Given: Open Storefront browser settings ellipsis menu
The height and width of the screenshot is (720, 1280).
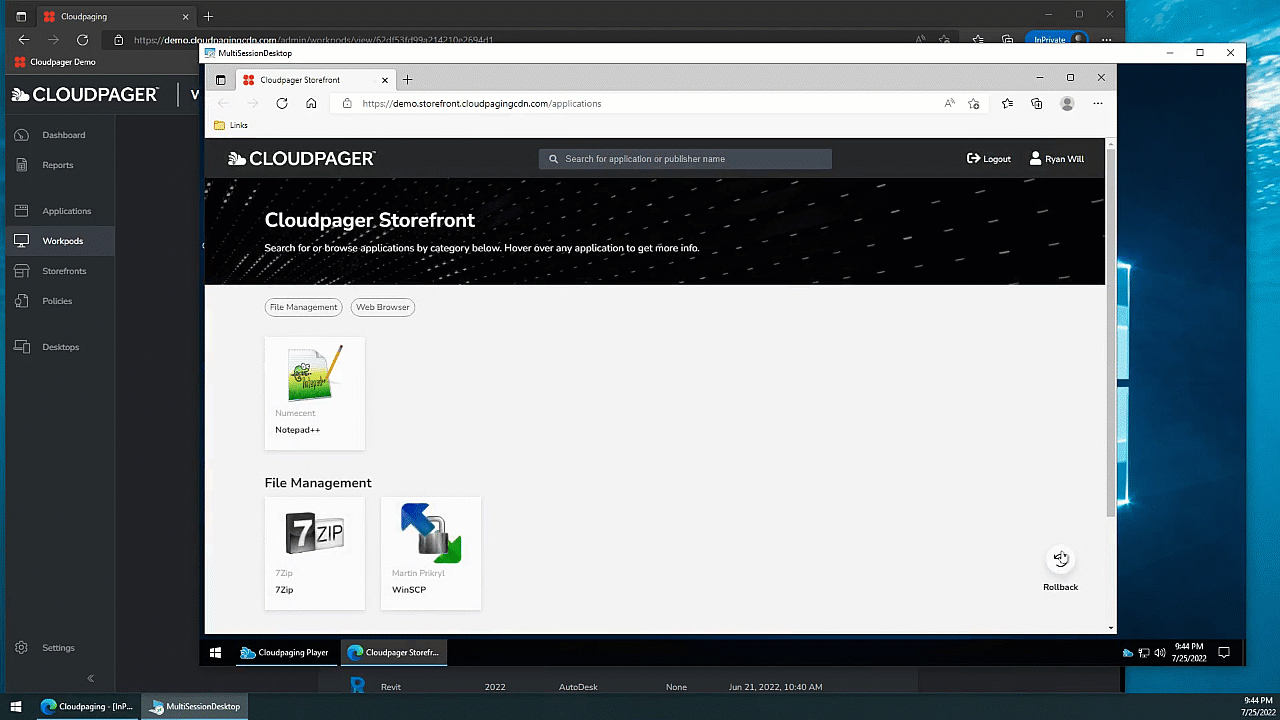Looking at the screenshot, I should [x=1098, y=103].
